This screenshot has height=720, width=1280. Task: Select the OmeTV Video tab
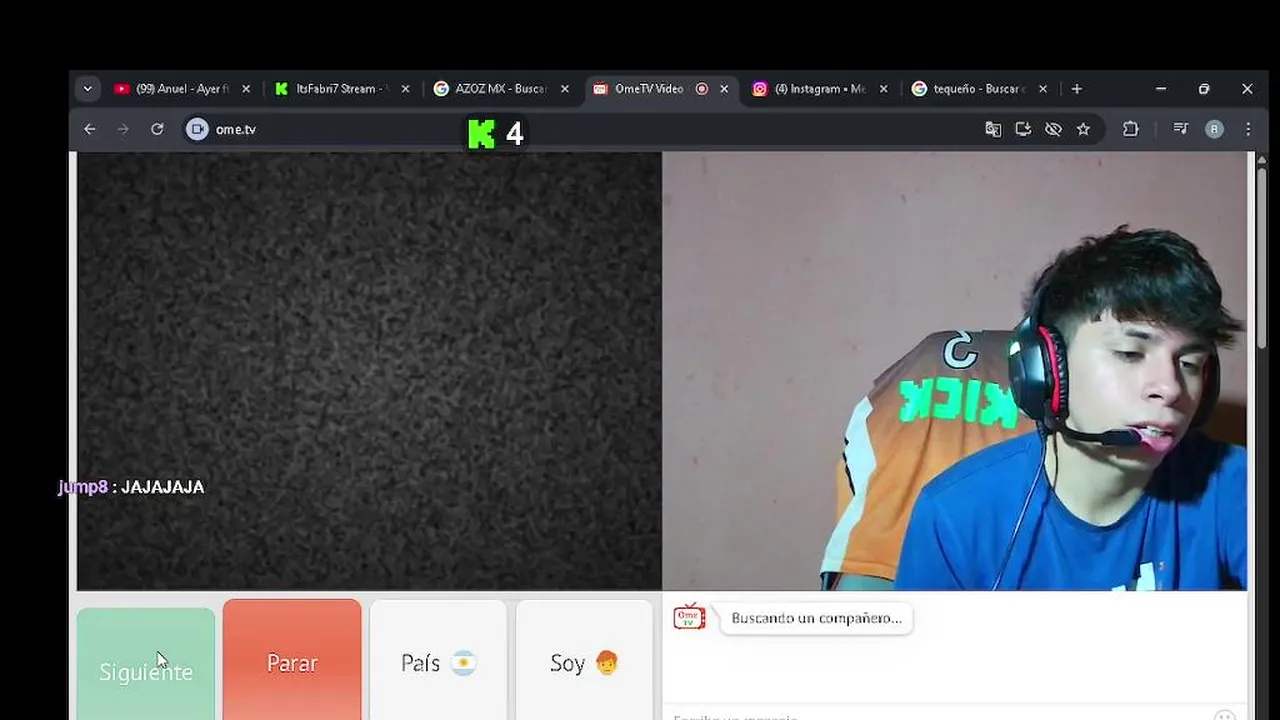660,89
